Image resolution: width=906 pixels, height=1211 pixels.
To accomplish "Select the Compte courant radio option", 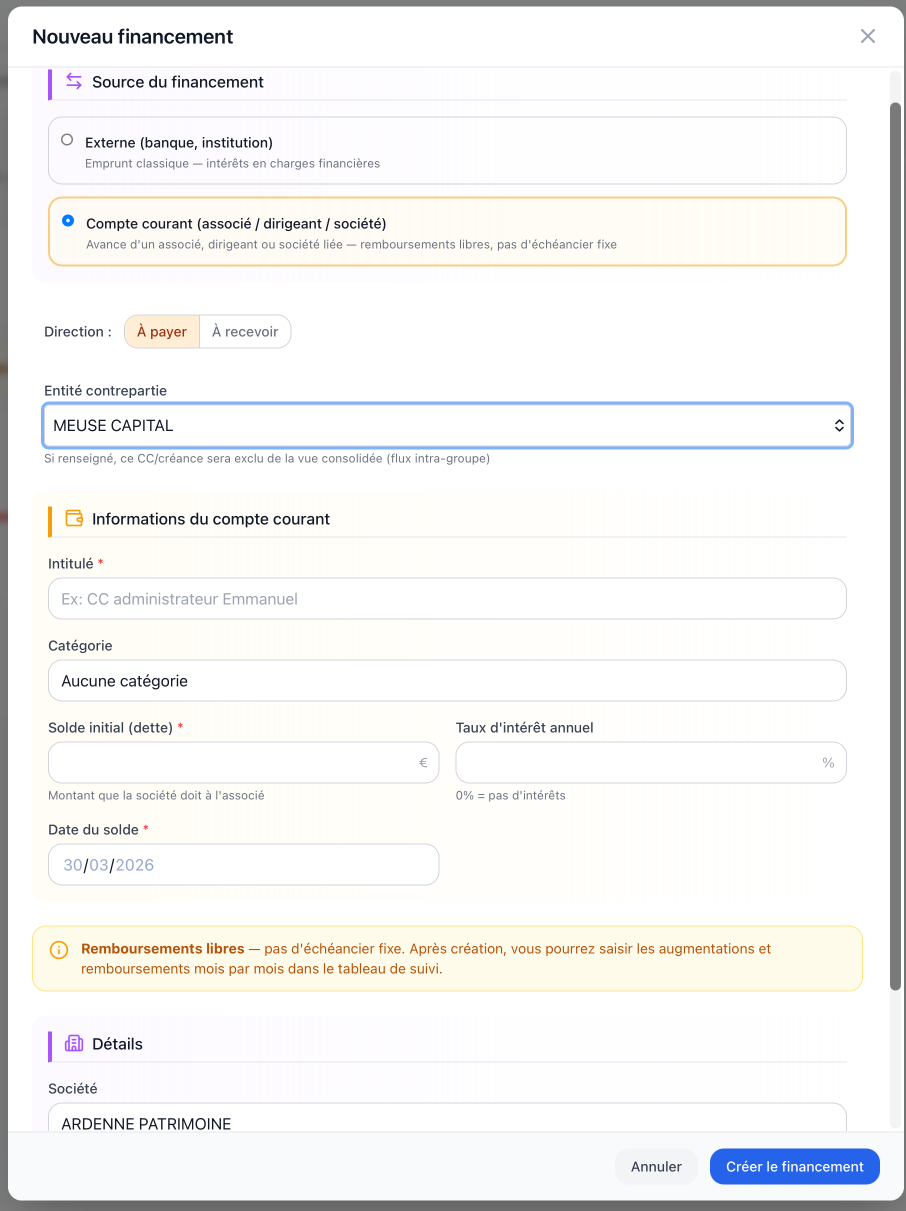I will coord(67,221).
